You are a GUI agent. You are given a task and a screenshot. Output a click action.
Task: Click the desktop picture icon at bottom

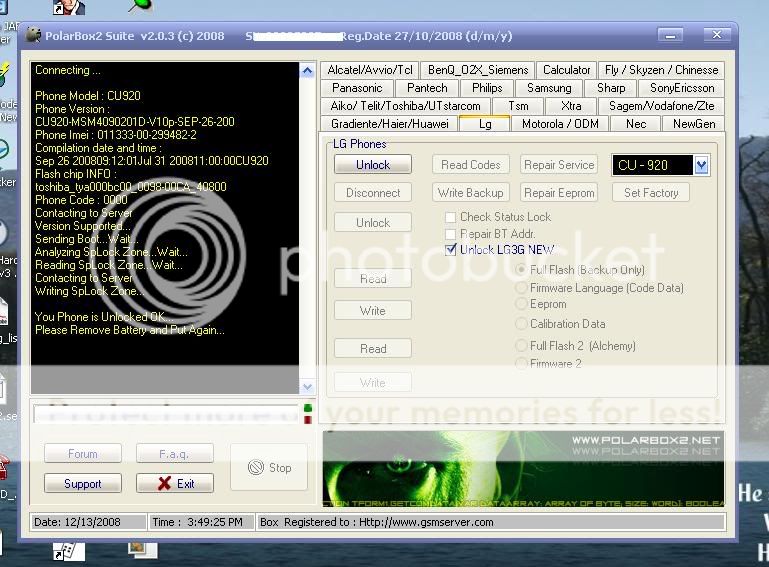coord(142,549)
